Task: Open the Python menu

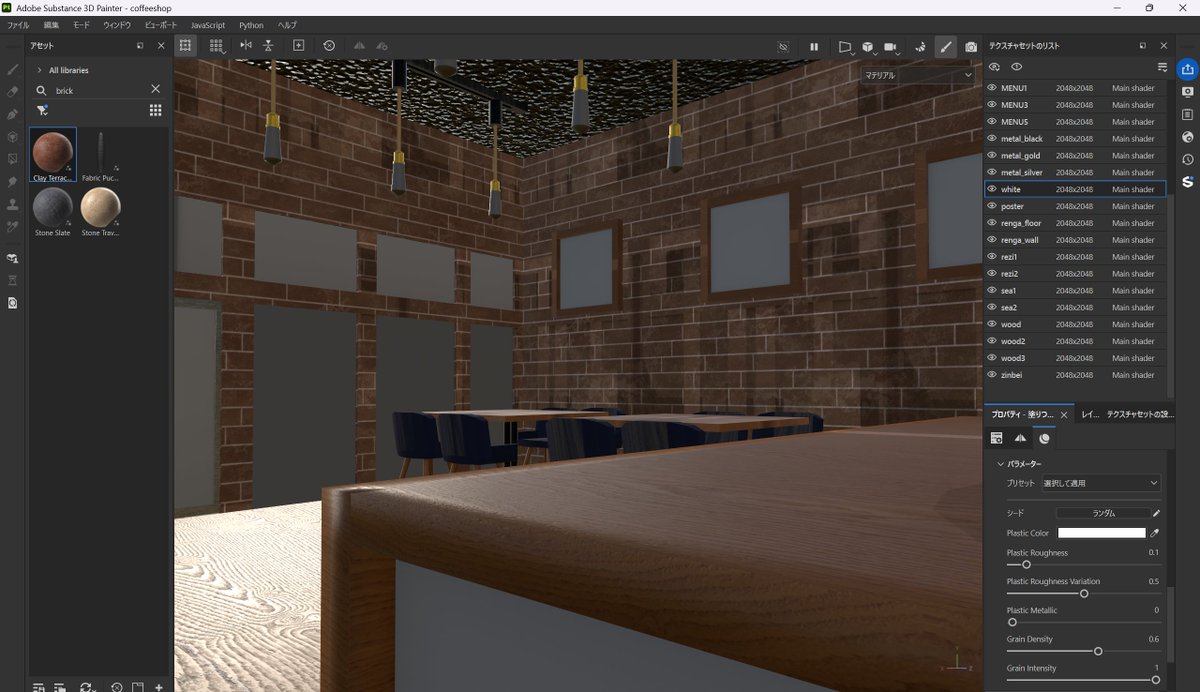Action: [251, 25]
